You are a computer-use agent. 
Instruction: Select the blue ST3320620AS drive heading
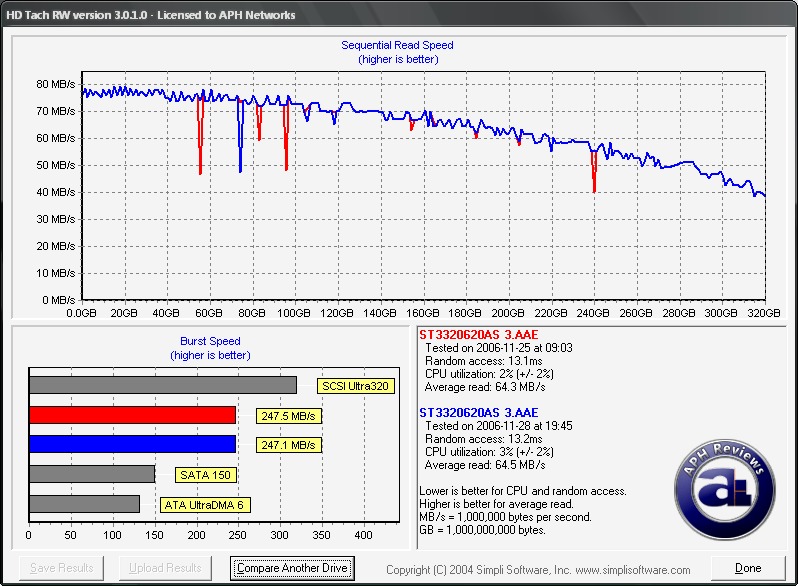pos(478,412)
